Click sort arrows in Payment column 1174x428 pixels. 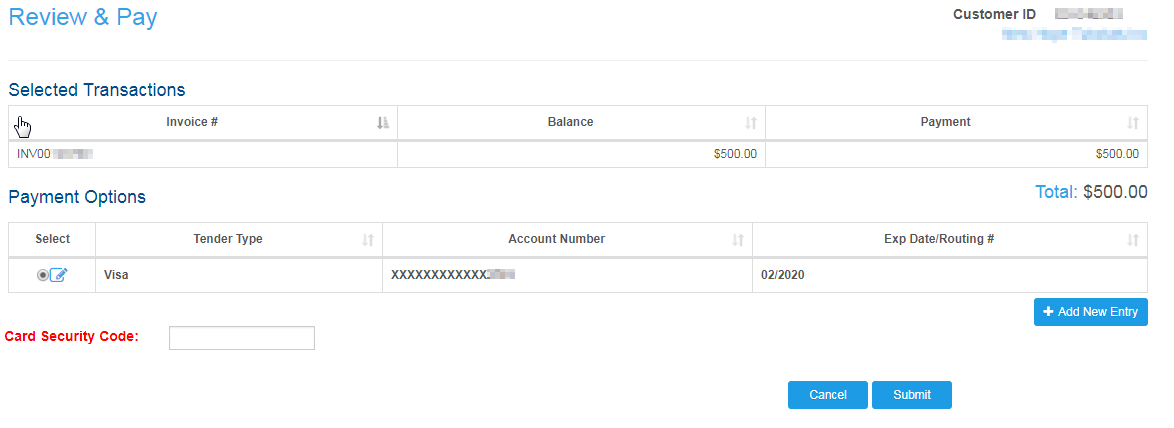pyautogui.click(x=1133, y=123)
